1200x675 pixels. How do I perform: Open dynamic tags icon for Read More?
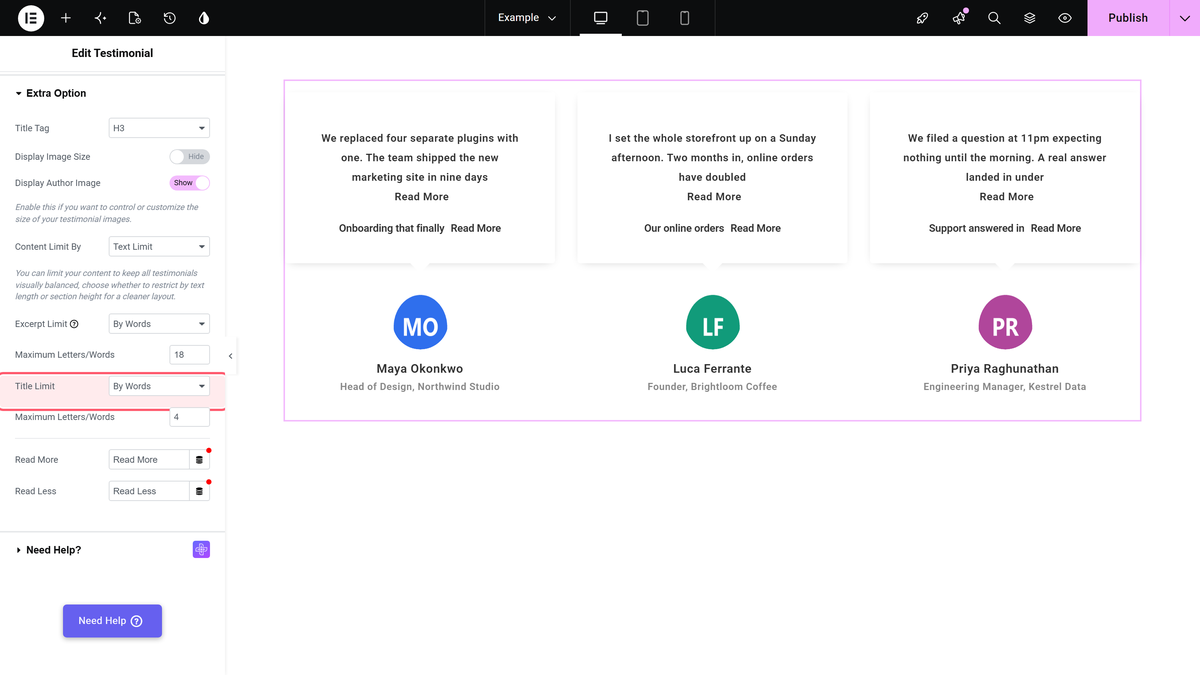click(199, 460)
